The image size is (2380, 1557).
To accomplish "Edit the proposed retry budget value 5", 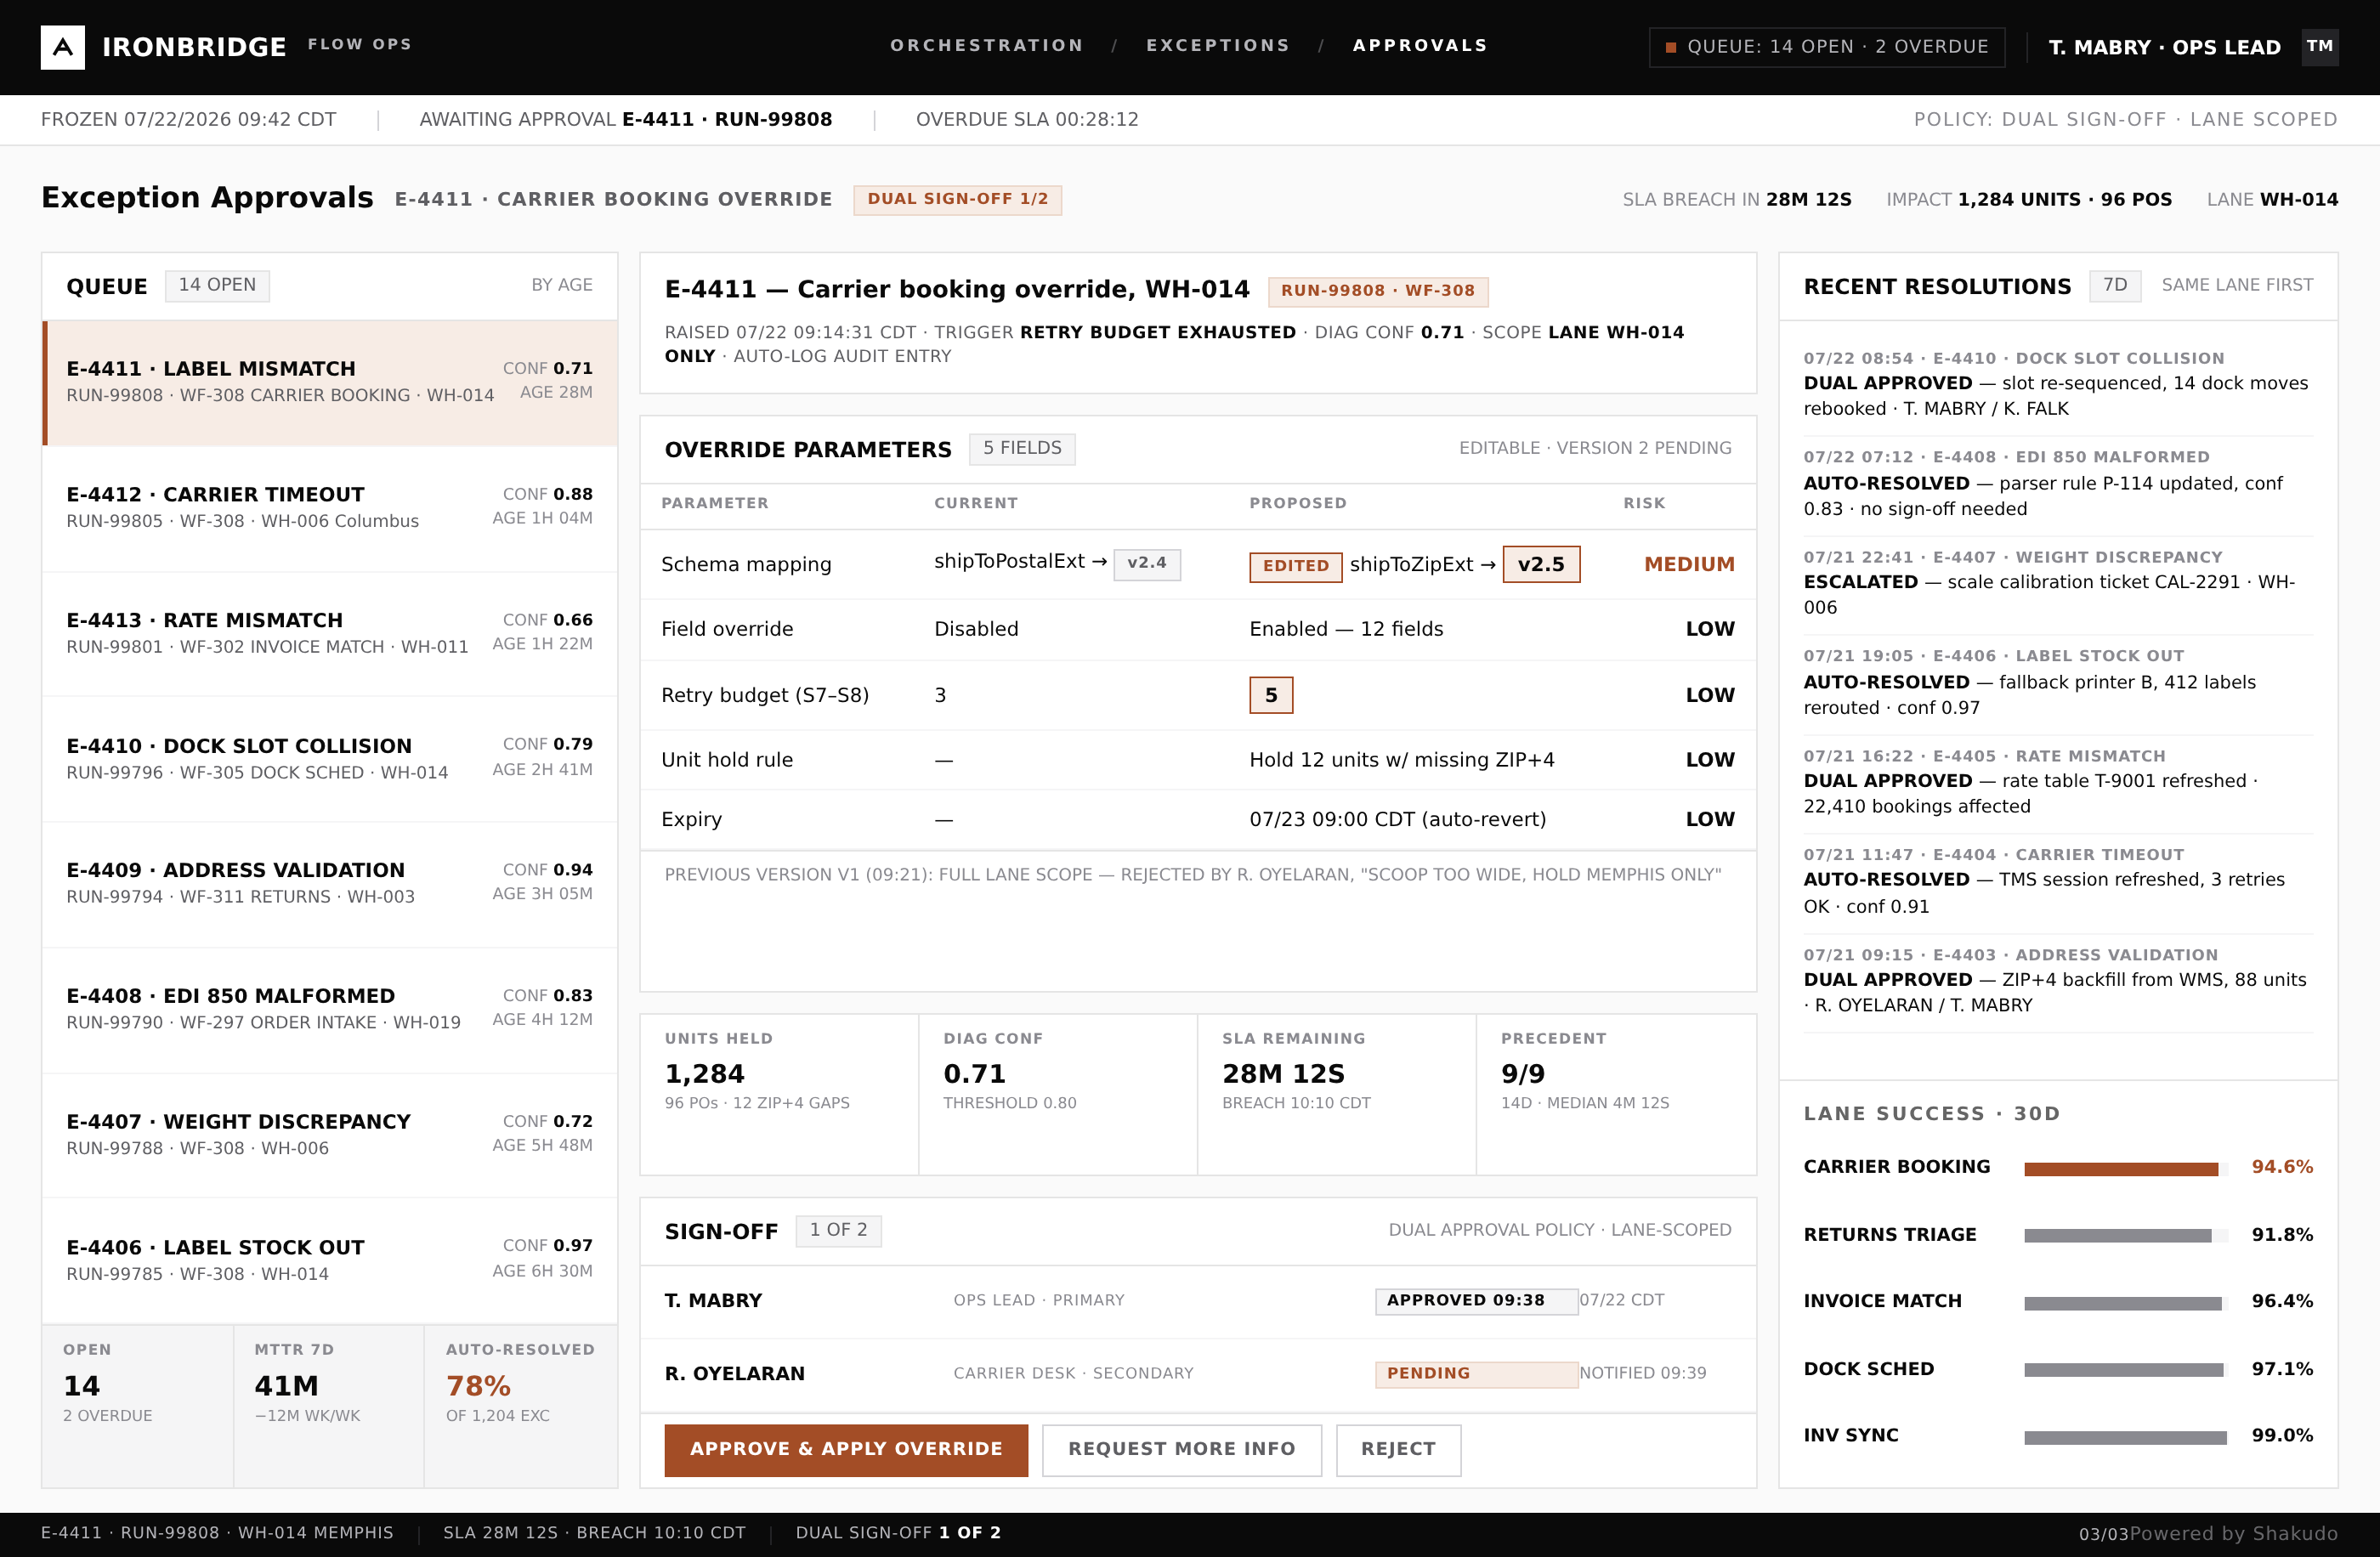I will [1271, 695].
